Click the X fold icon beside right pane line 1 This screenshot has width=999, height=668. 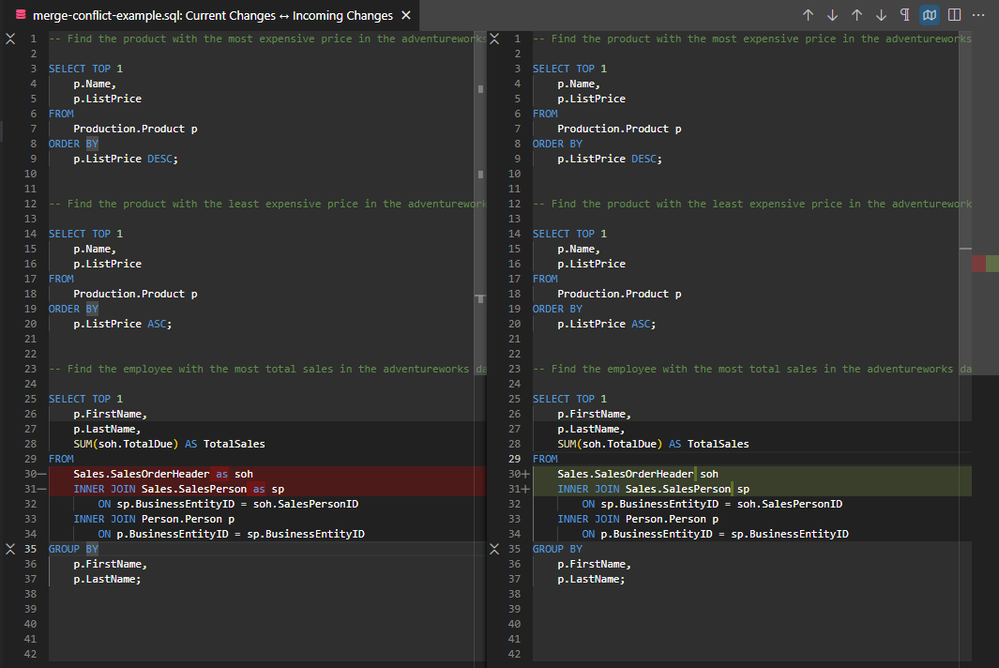(x=494, y=39)
